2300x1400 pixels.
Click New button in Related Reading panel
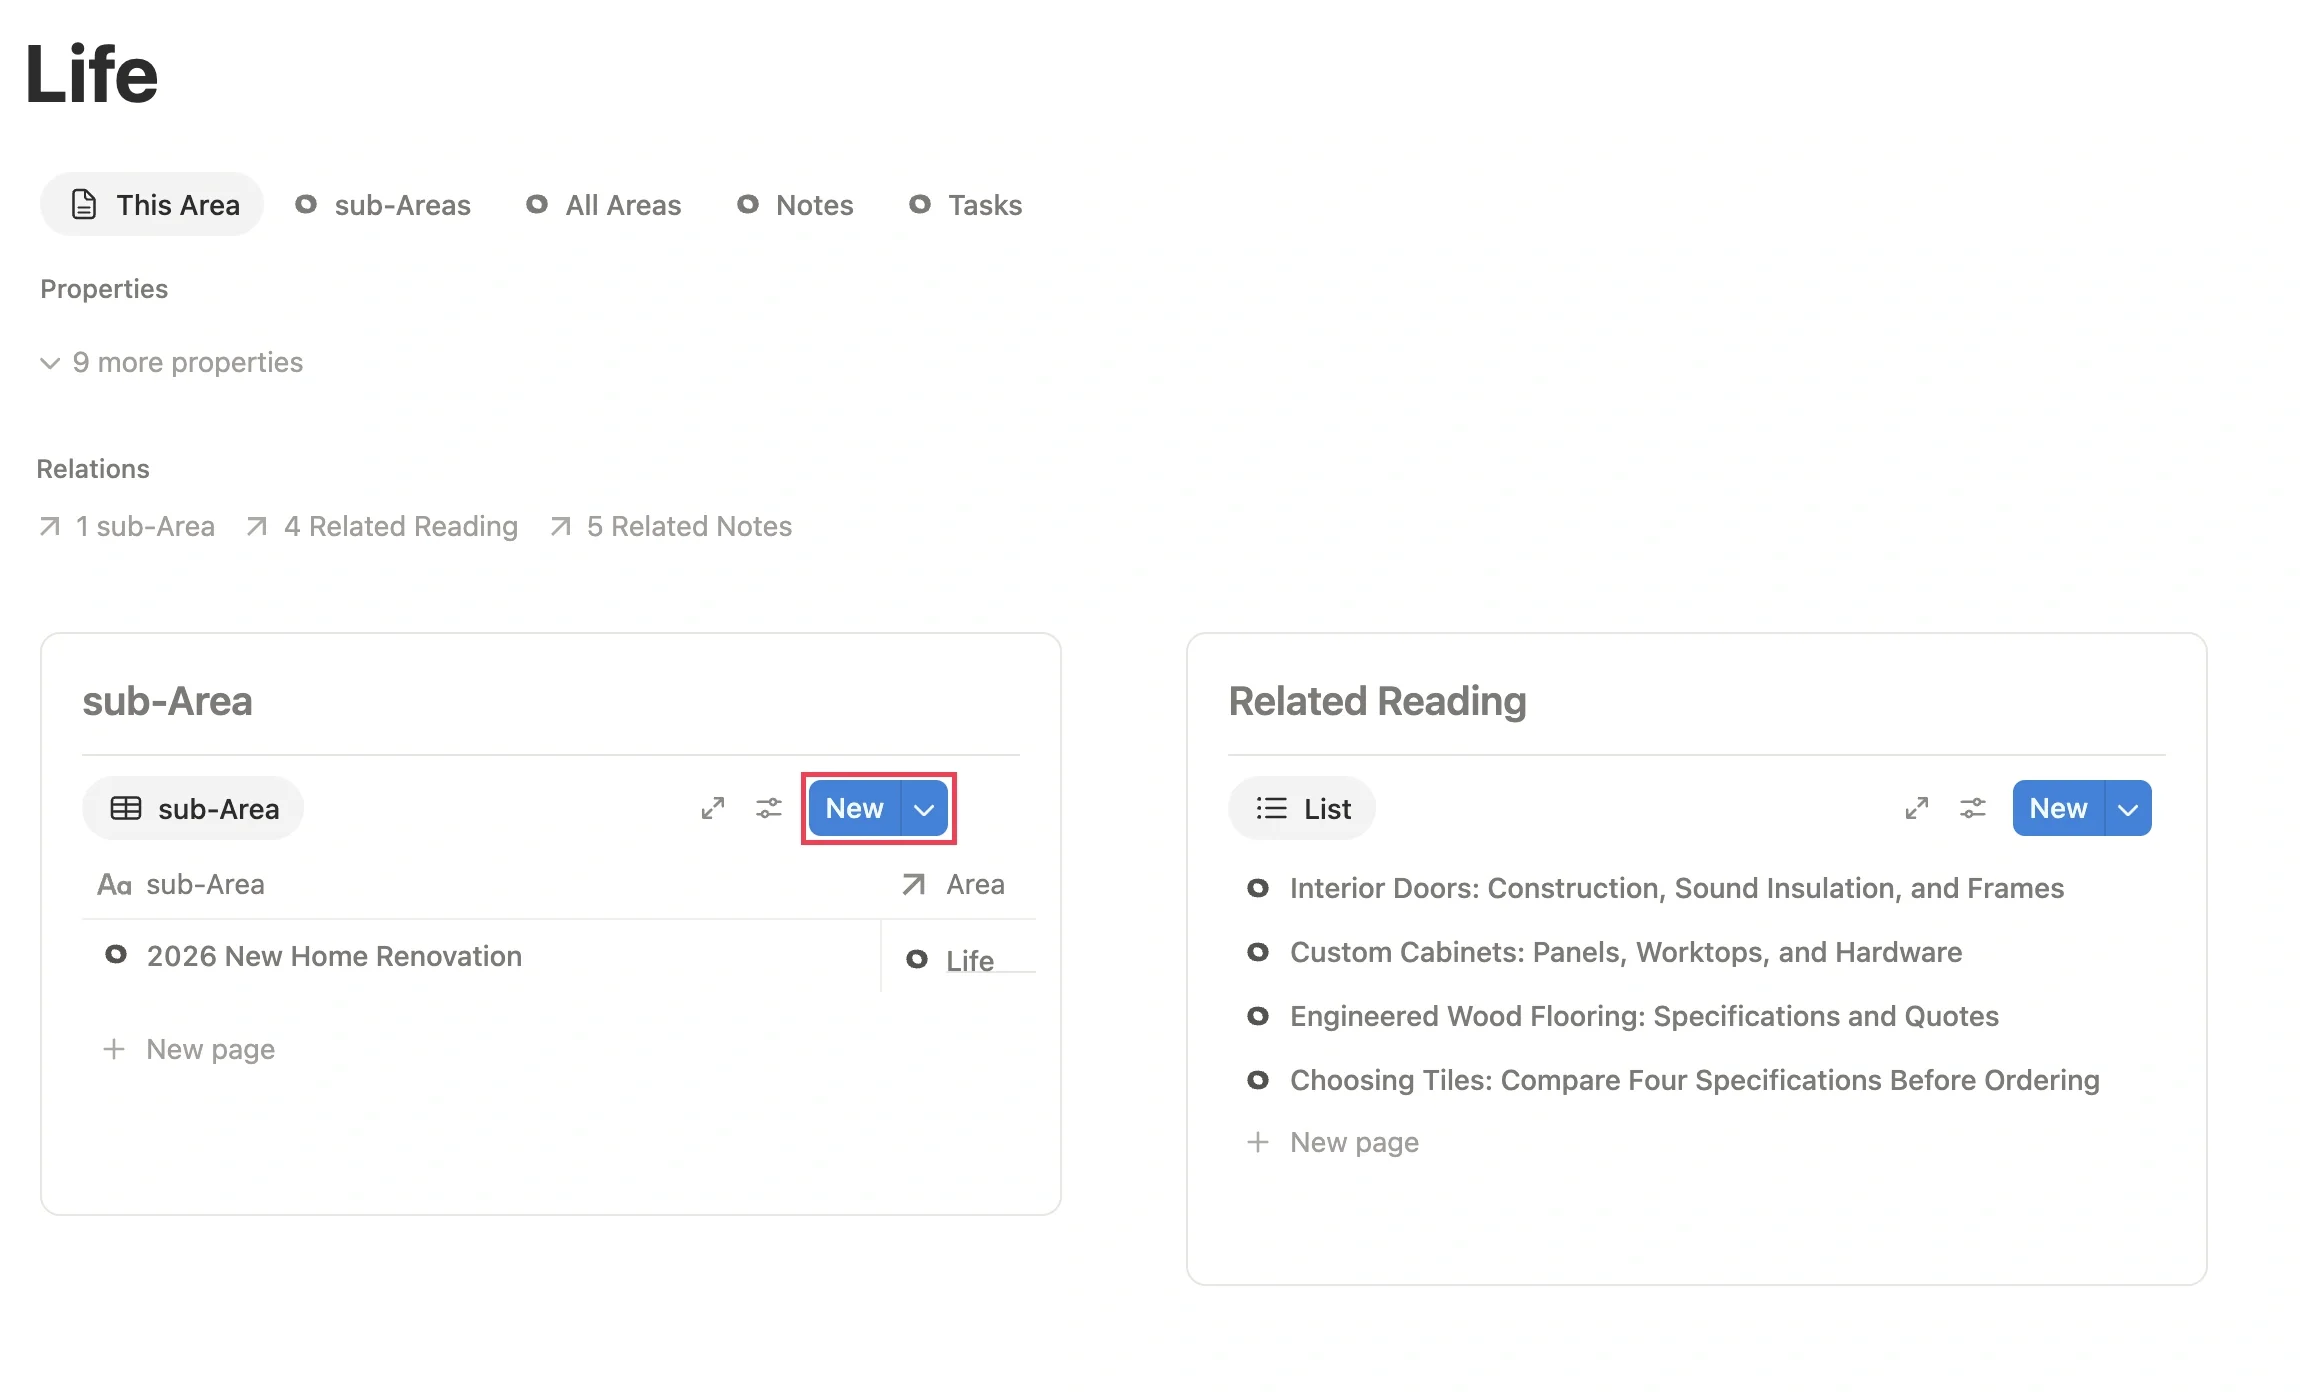pyautogui.click(x=2059, y=808)
